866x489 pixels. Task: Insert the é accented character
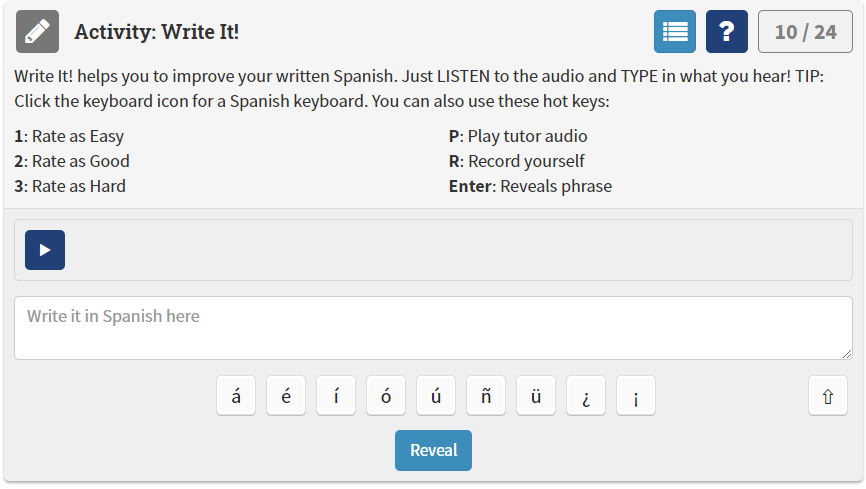point(286,396)
